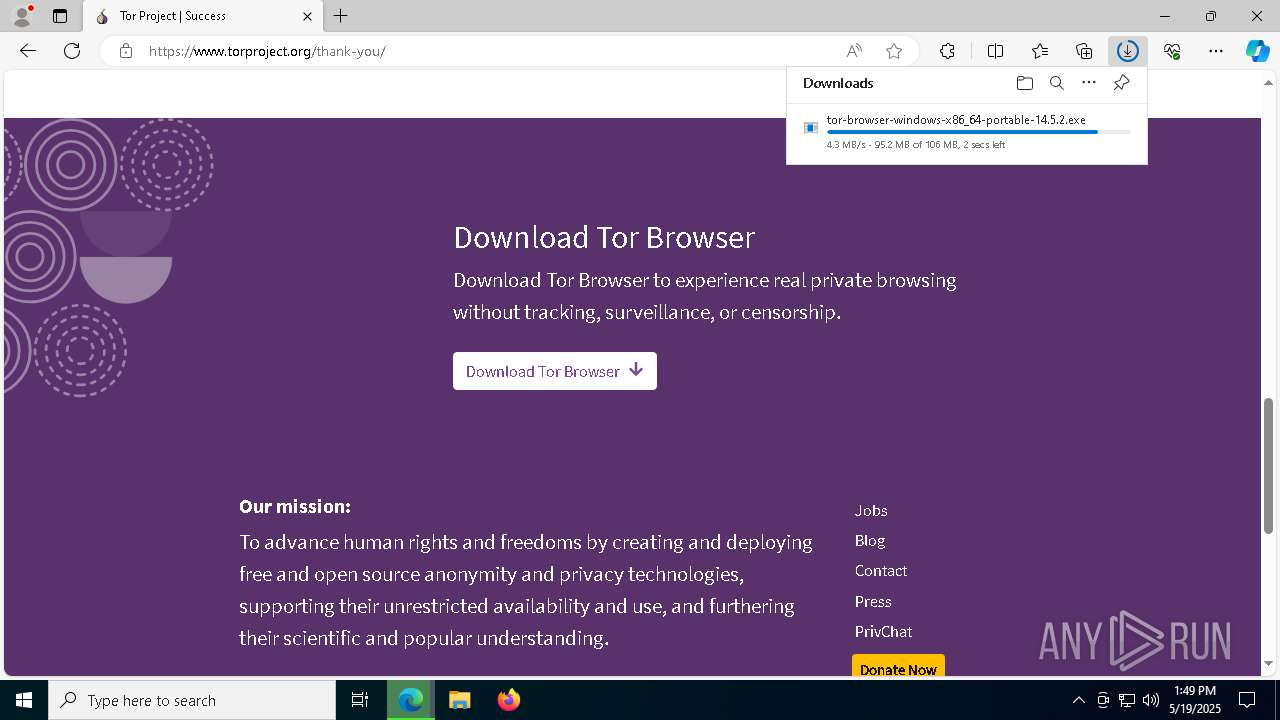Select the tor-browser-windows-x86_64-portable-14.5.2.exe download
1280x720 pixels.
coord(966,132)
